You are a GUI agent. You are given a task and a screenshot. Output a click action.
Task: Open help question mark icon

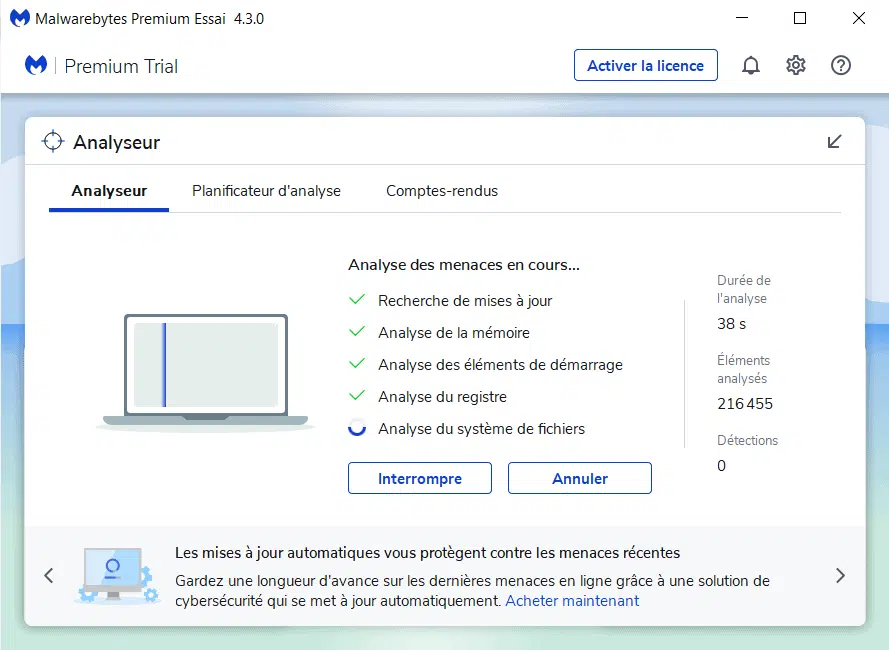841,65
